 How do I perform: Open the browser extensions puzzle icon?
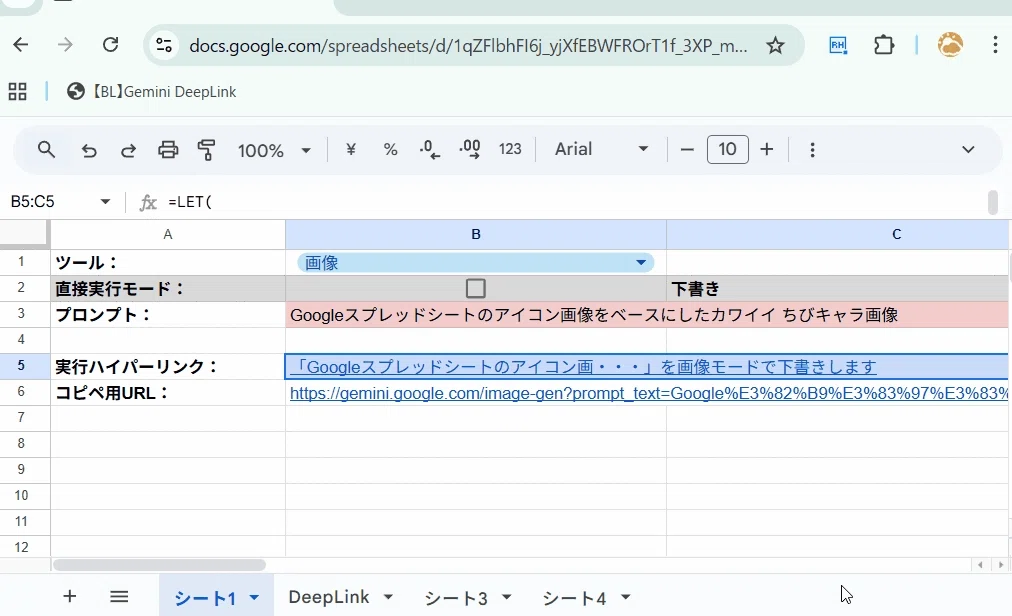pos(884,45)
